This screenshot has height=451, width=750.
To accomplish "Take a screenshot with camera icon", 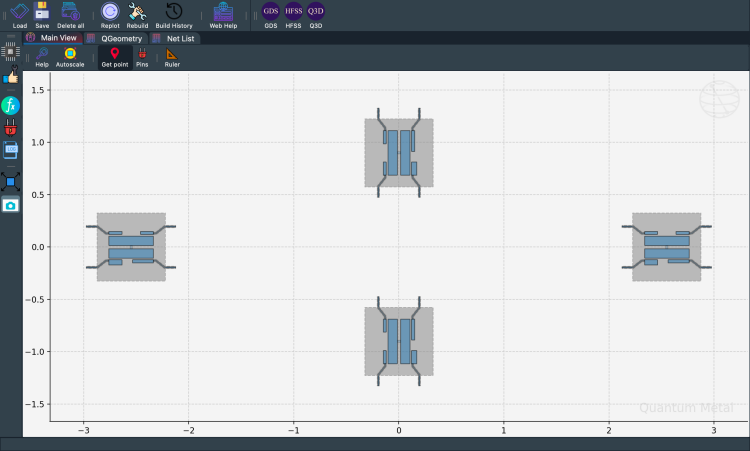I will [x=11, y=205].
